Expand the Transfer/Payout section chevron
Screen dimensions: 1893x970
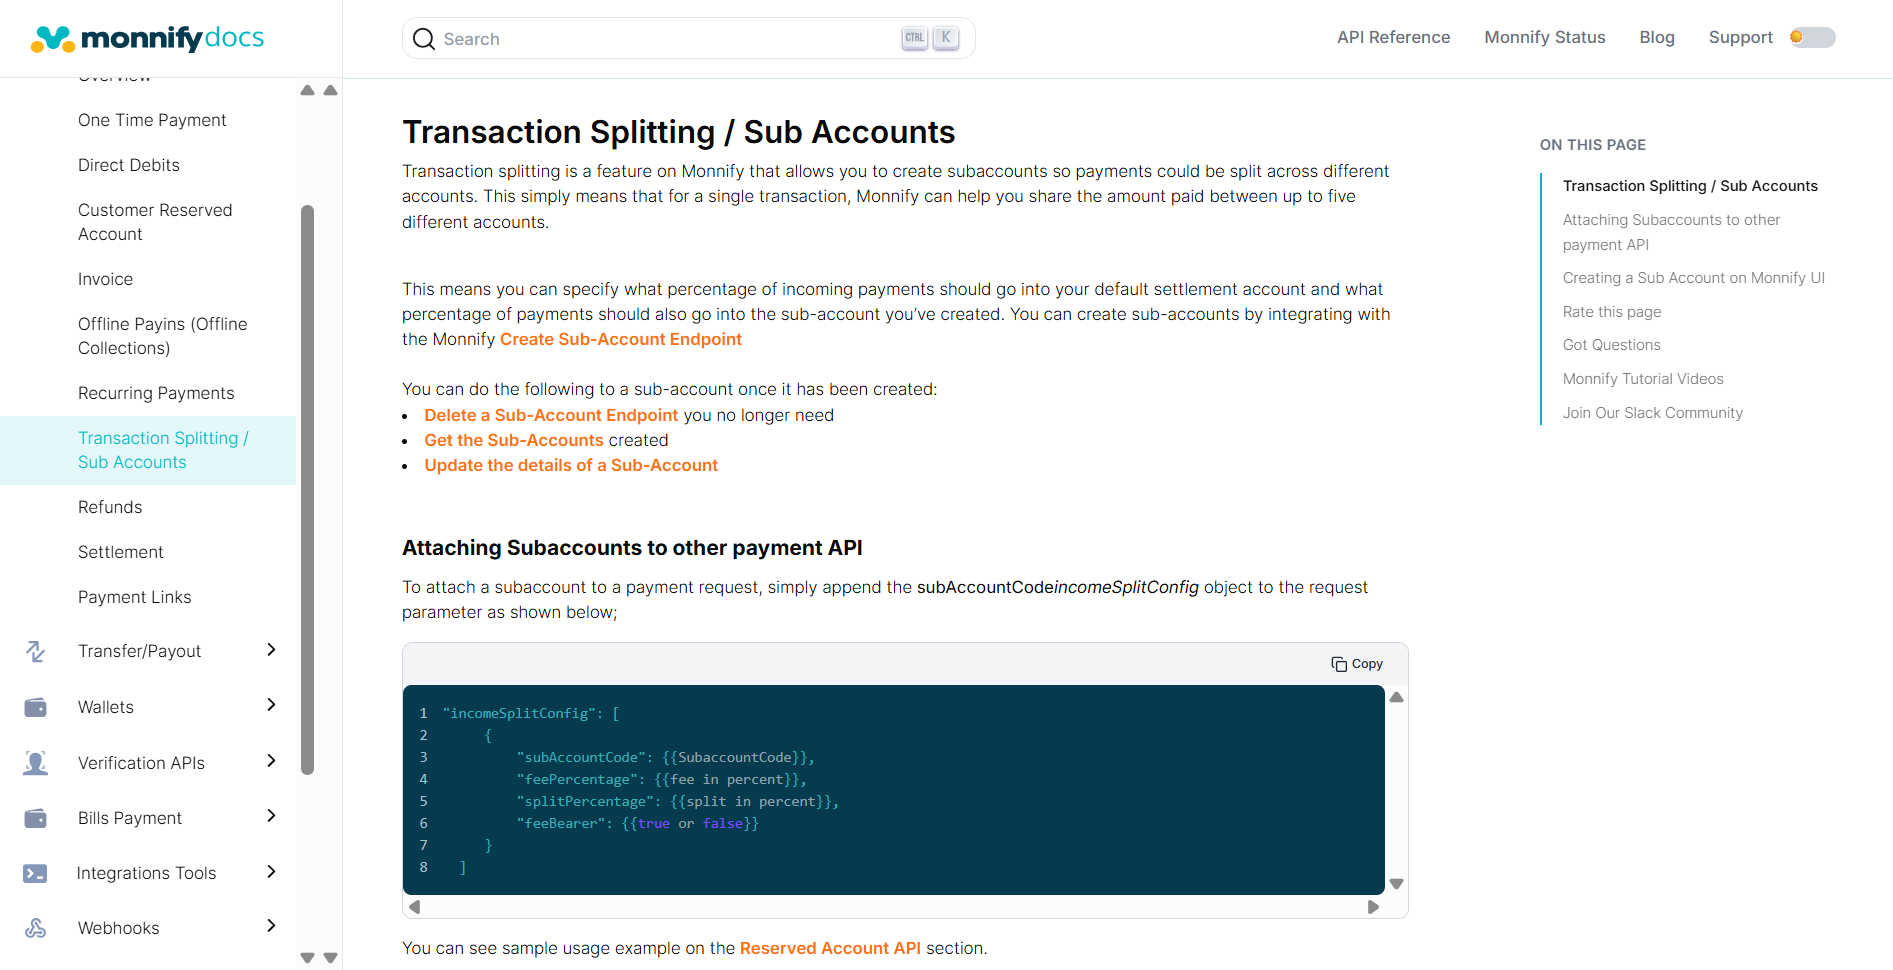tap(271, 650)
